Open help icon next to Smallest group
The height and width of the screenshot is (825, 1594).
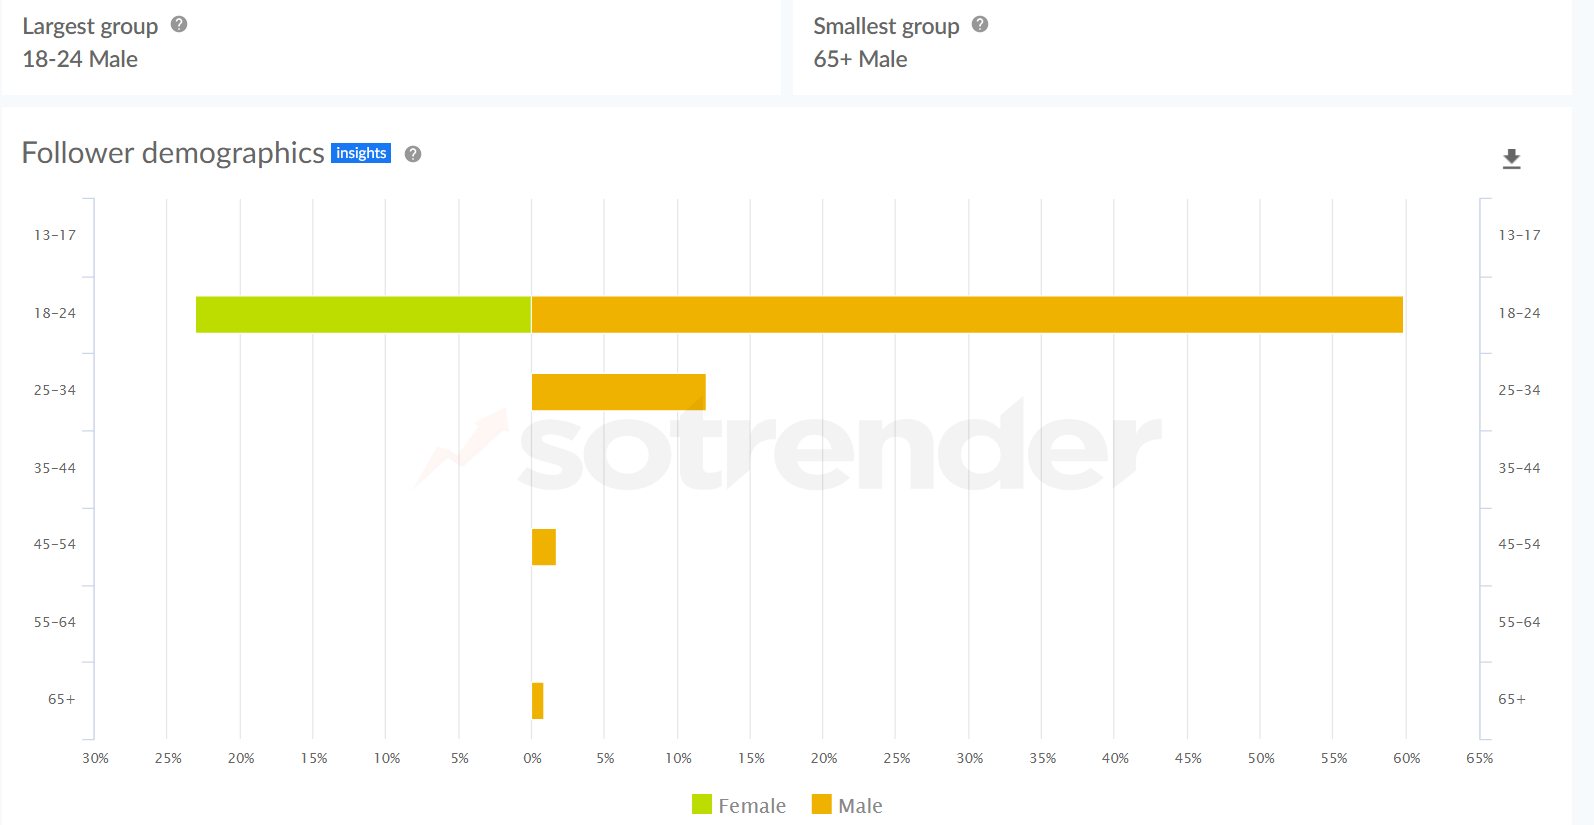pos(980,25)
